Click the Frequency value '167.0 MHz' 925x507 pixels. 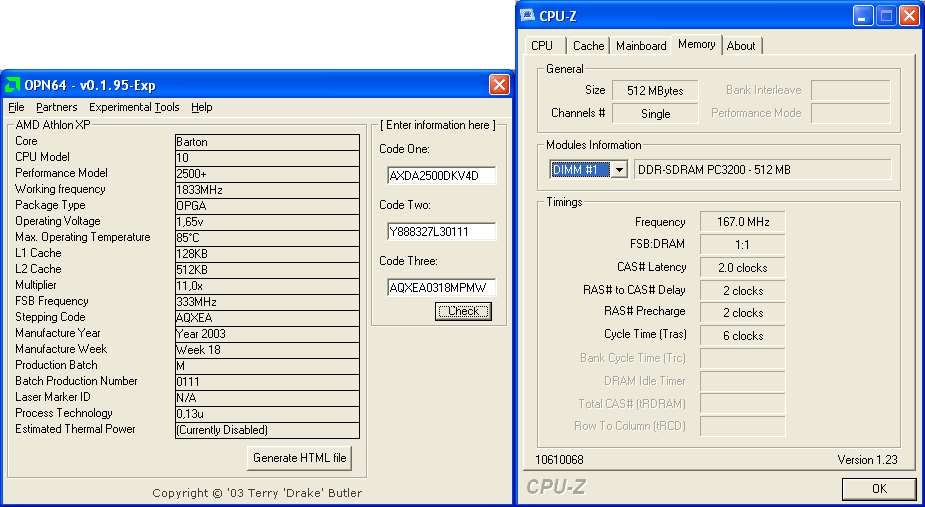coord(743,222)
